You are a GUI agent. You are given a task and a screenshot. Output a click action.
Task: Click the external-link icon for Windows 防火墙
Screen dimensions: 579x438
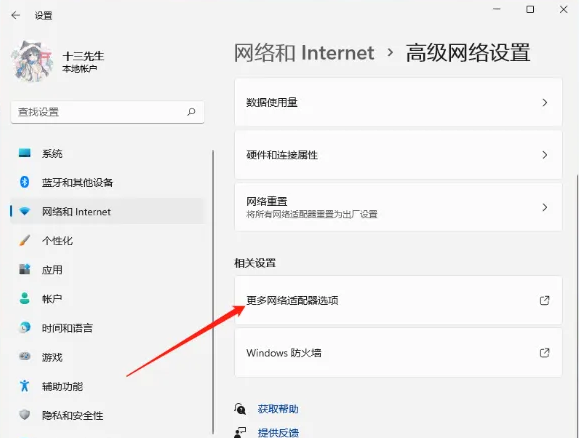[544, 353]
